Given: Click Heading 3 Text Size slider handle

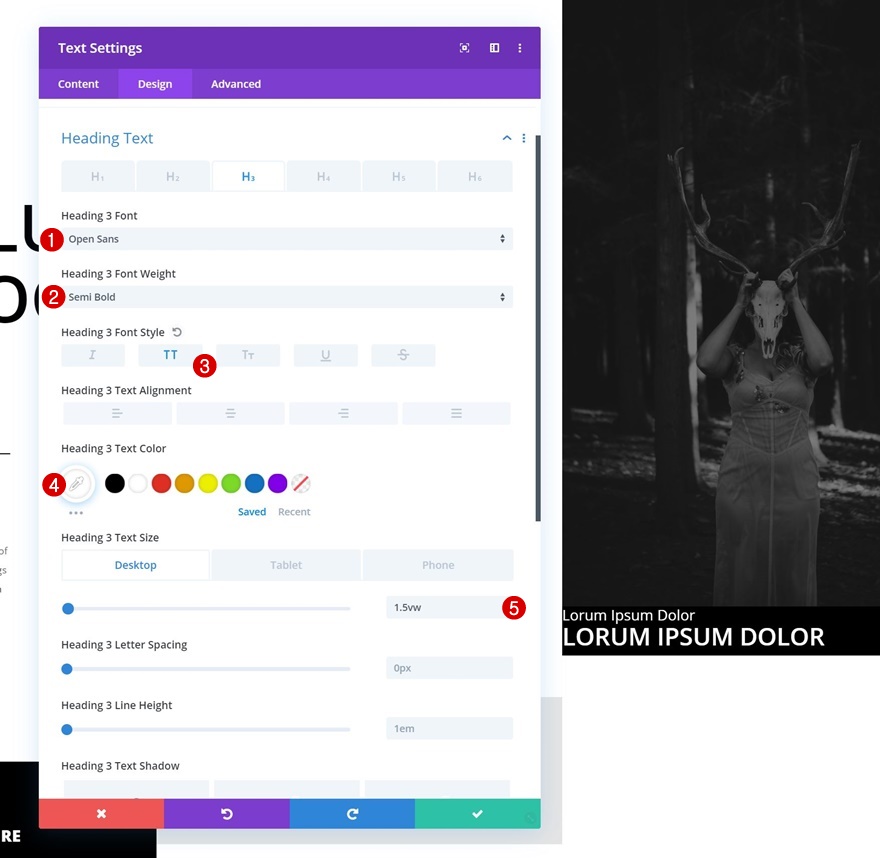Looking at the screenshot, I should tap(68, 609).
